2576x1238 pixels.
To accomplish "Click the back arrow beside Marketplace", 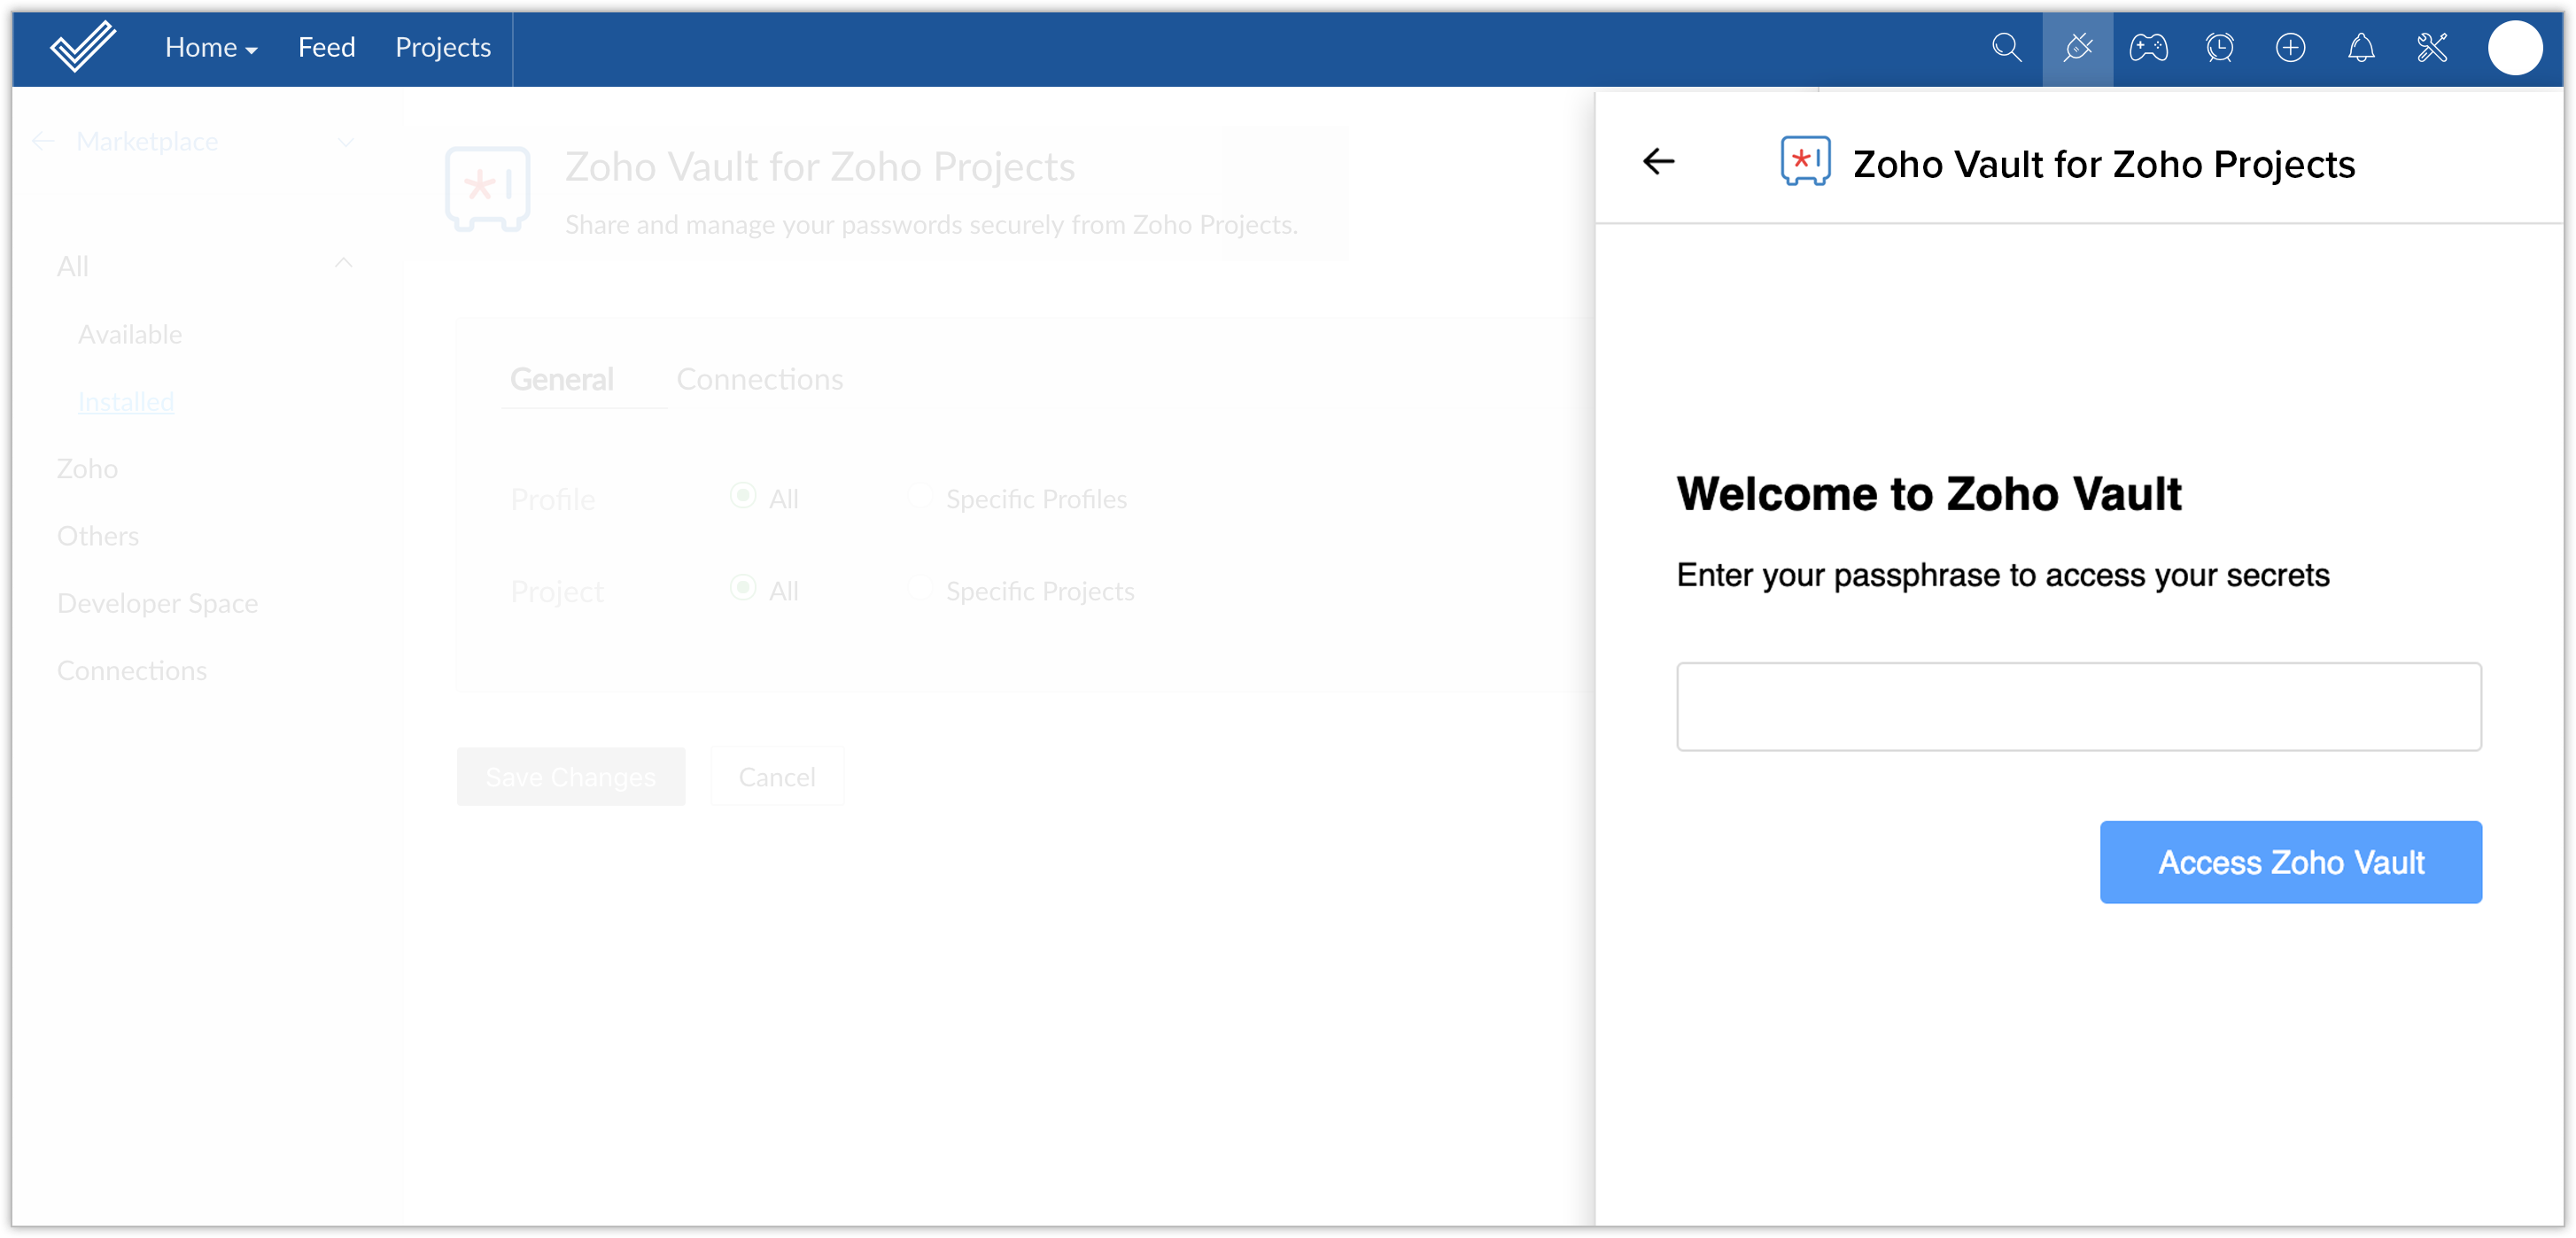I will tap(43, 141).
